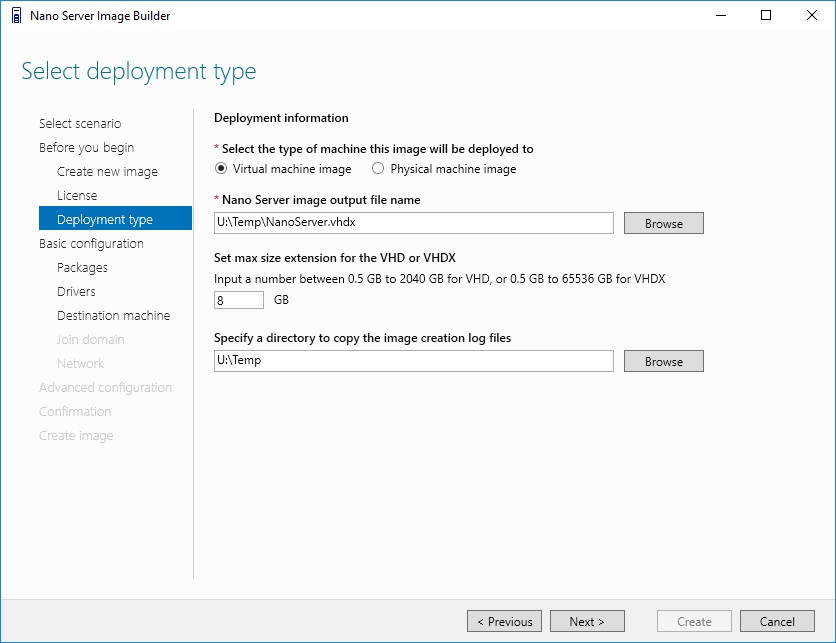The image size is (836, 643).
Task: Select the Deployment type step
Action: coord(115,218)
